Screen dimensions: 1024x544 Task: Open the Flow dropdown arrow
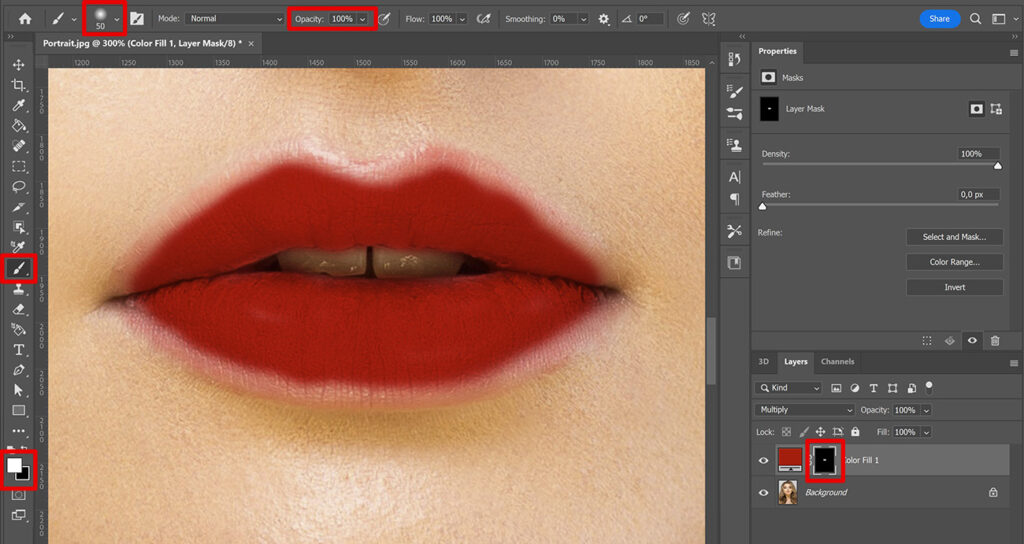click(462, 19)
